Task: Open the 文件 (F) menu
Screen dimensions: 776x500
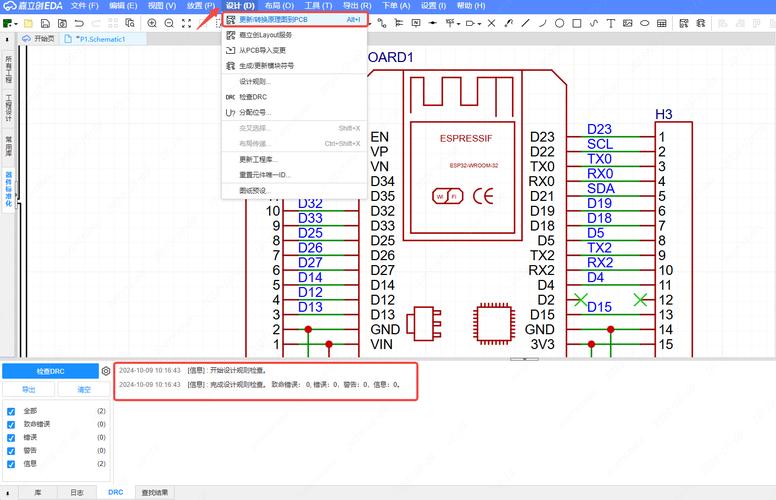Action: [85, 6]
